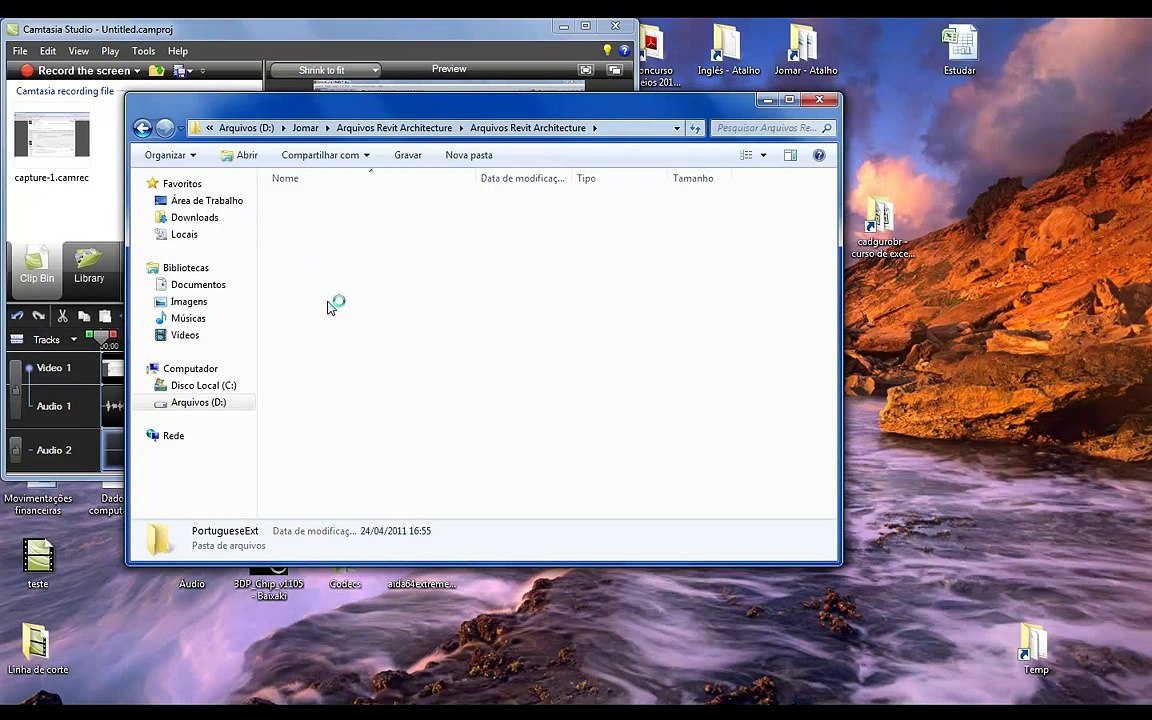Click the Back arrow in Explorer

[143, 128]
